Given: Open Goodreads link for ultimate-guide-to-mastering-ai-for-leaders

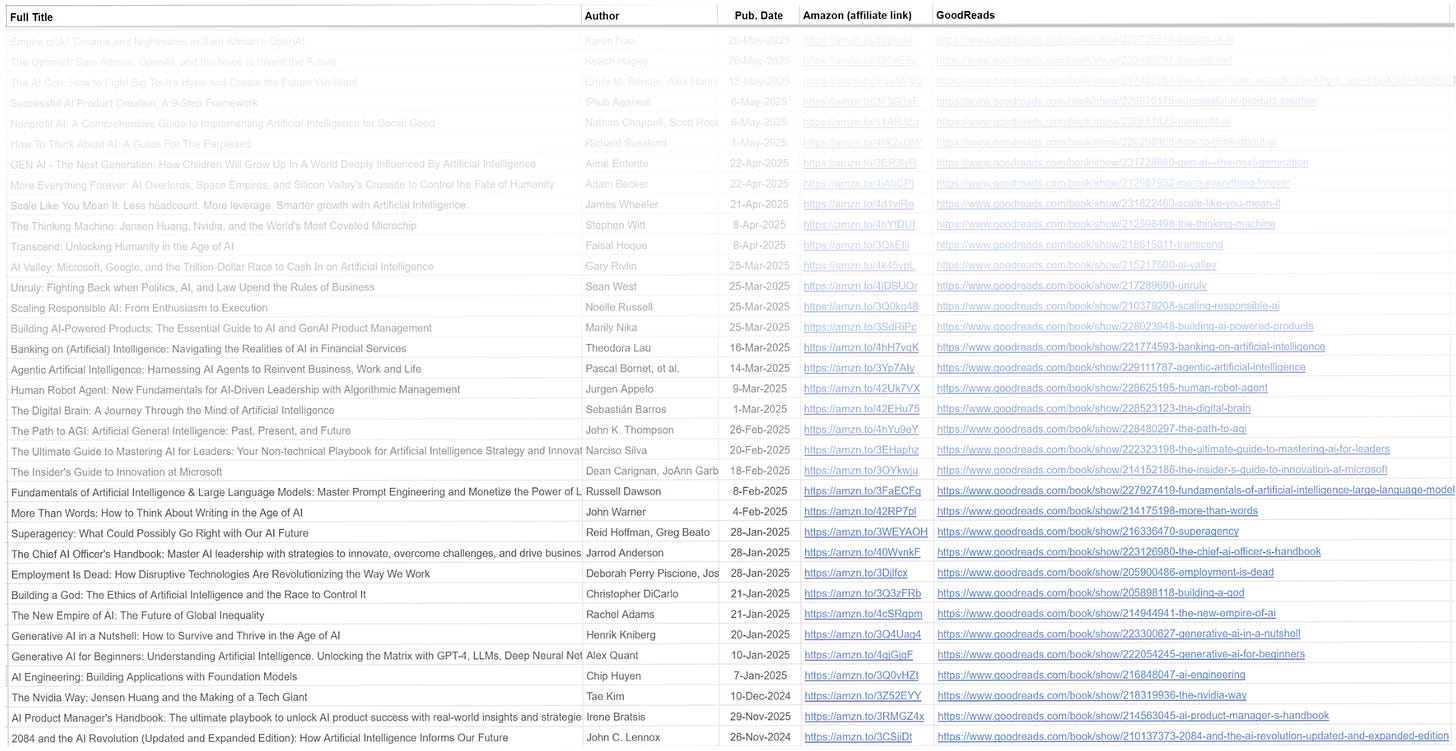Looking at the screenshot, I should point(1163,450).
